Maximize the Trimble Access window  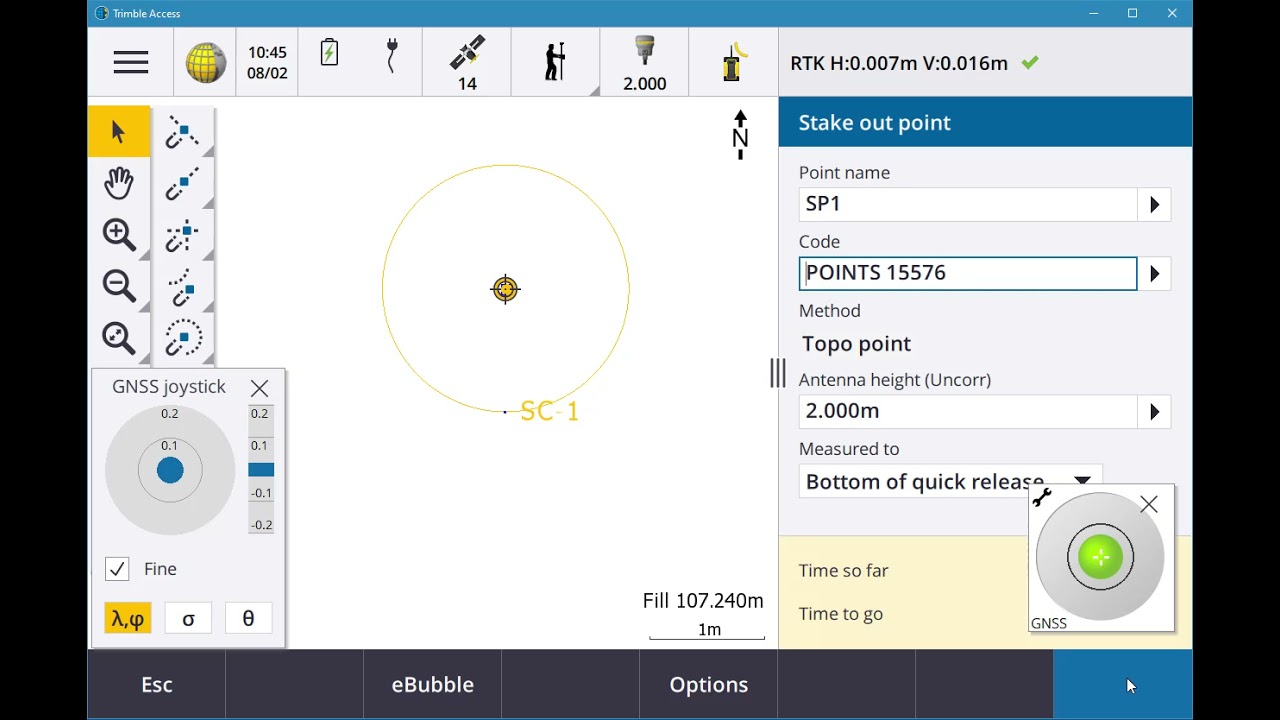pyautogui.click(x=1132, y=13)
